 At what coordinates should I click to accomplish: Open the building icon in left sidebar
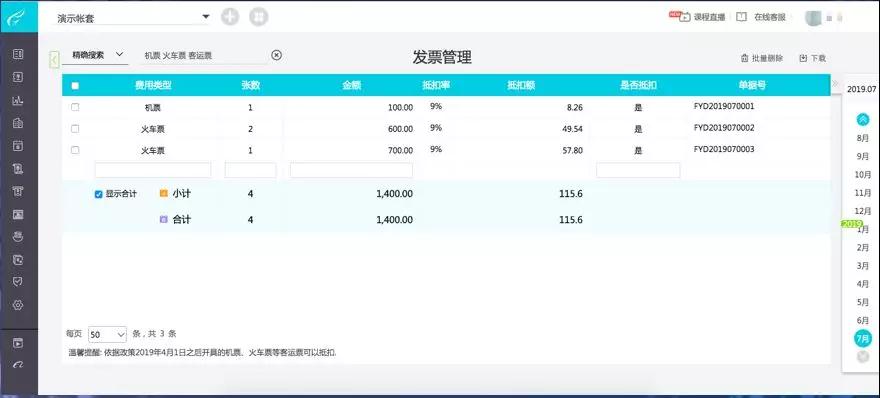pos(18,123)
